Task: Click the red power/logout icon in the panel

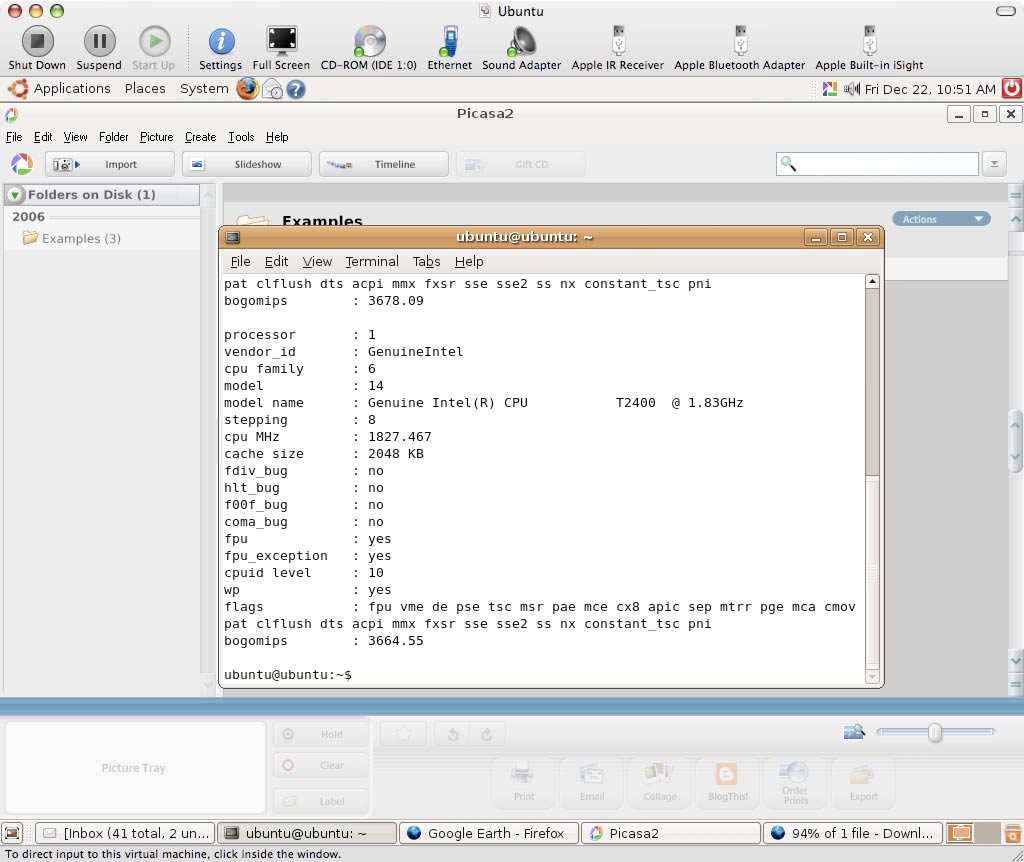Action: 1012,88
